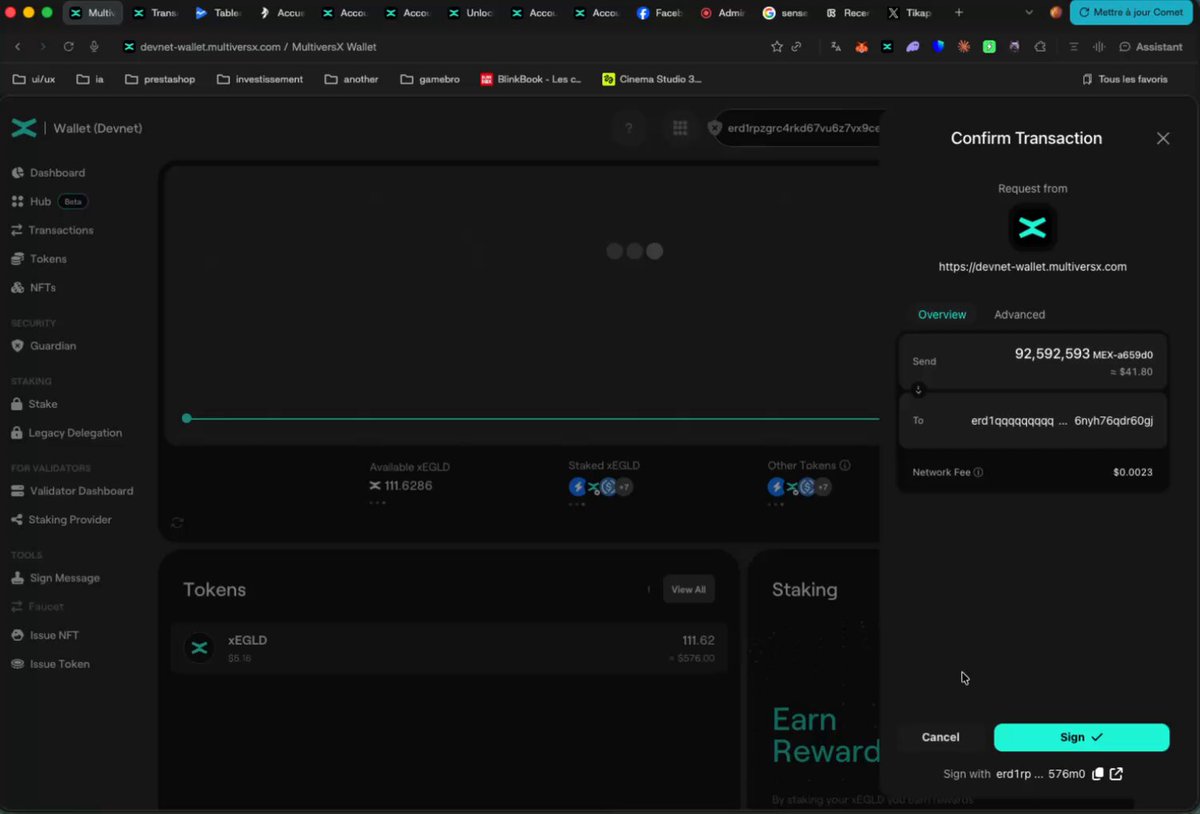Open signing address in explorer
The image size is (1200, 814).
pyautogui.click(x=1116, y=774)
